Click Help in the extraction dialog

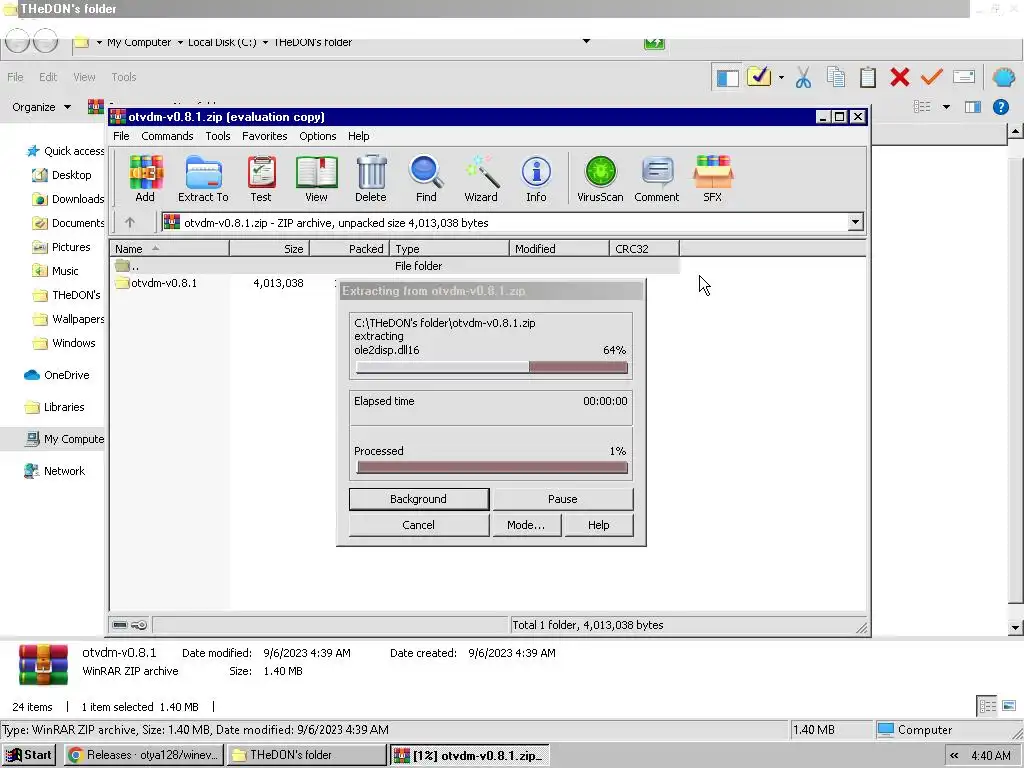pos(598,525)
